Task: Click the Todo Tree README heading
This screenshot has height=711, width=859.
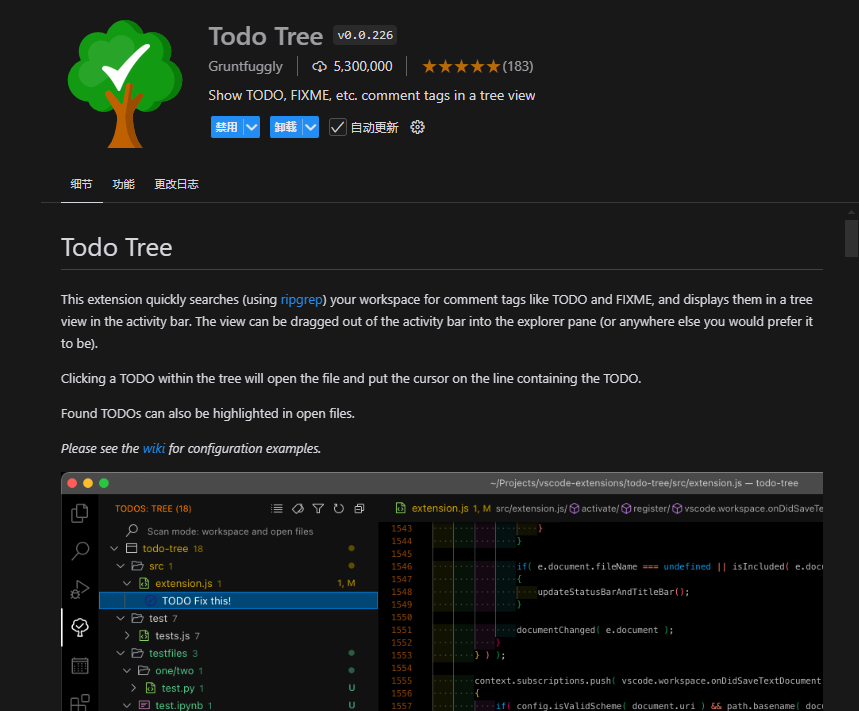Action: 117,248
